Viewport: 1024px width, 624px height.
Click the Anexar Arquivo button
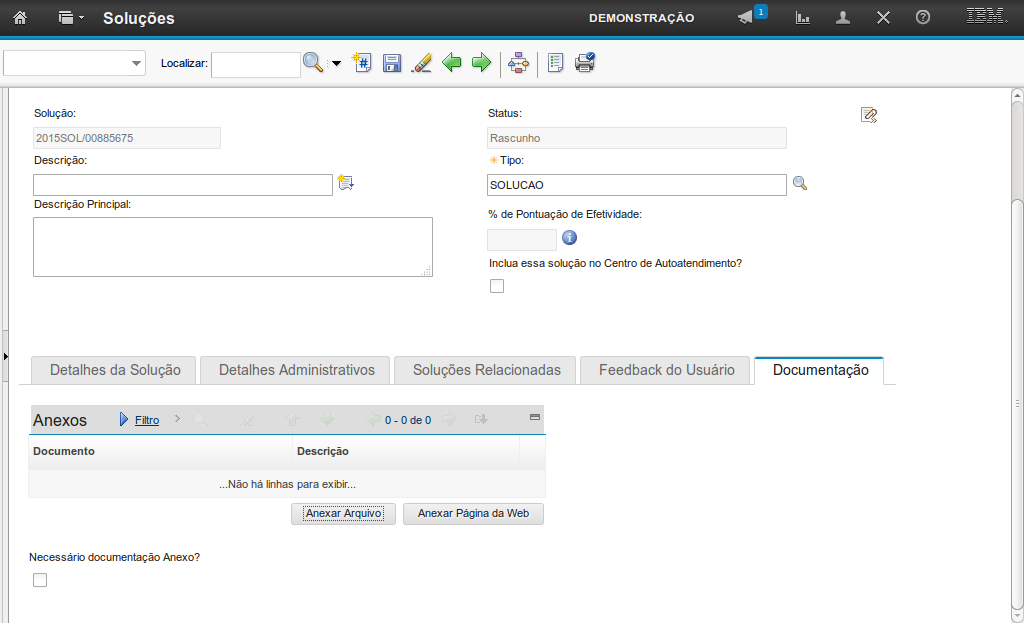tap(343, 514)
